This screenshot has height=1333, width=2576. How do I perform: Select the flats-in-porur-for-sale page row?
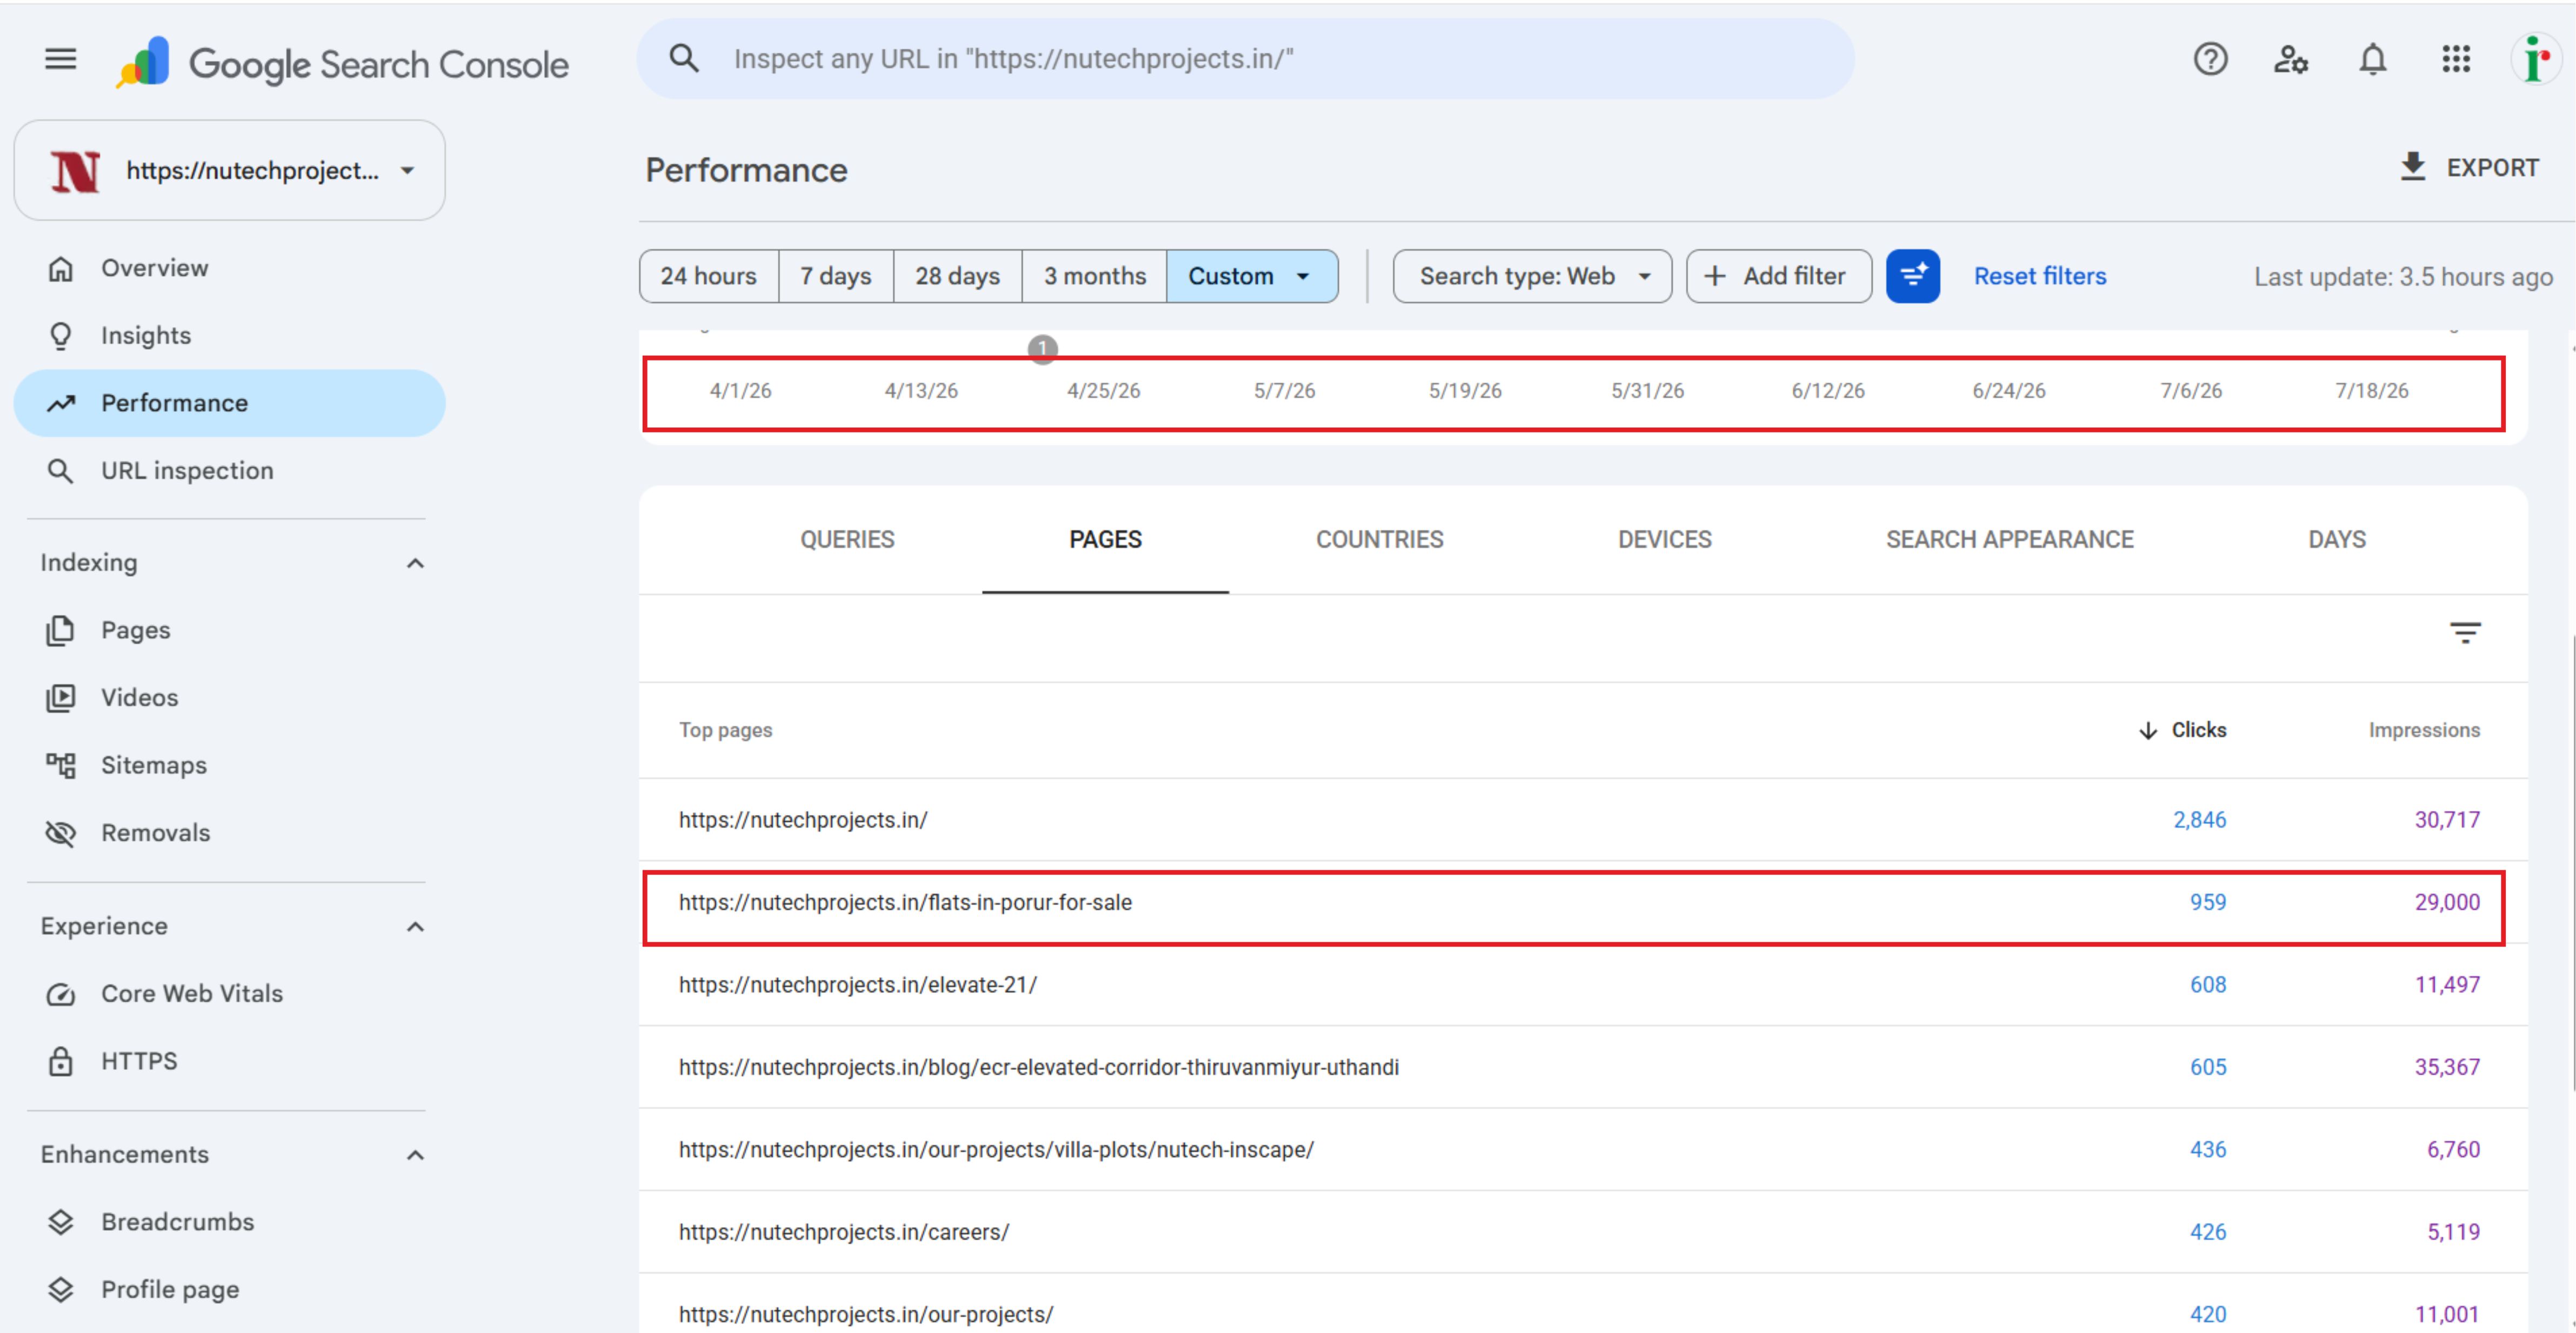(1583, 903)
